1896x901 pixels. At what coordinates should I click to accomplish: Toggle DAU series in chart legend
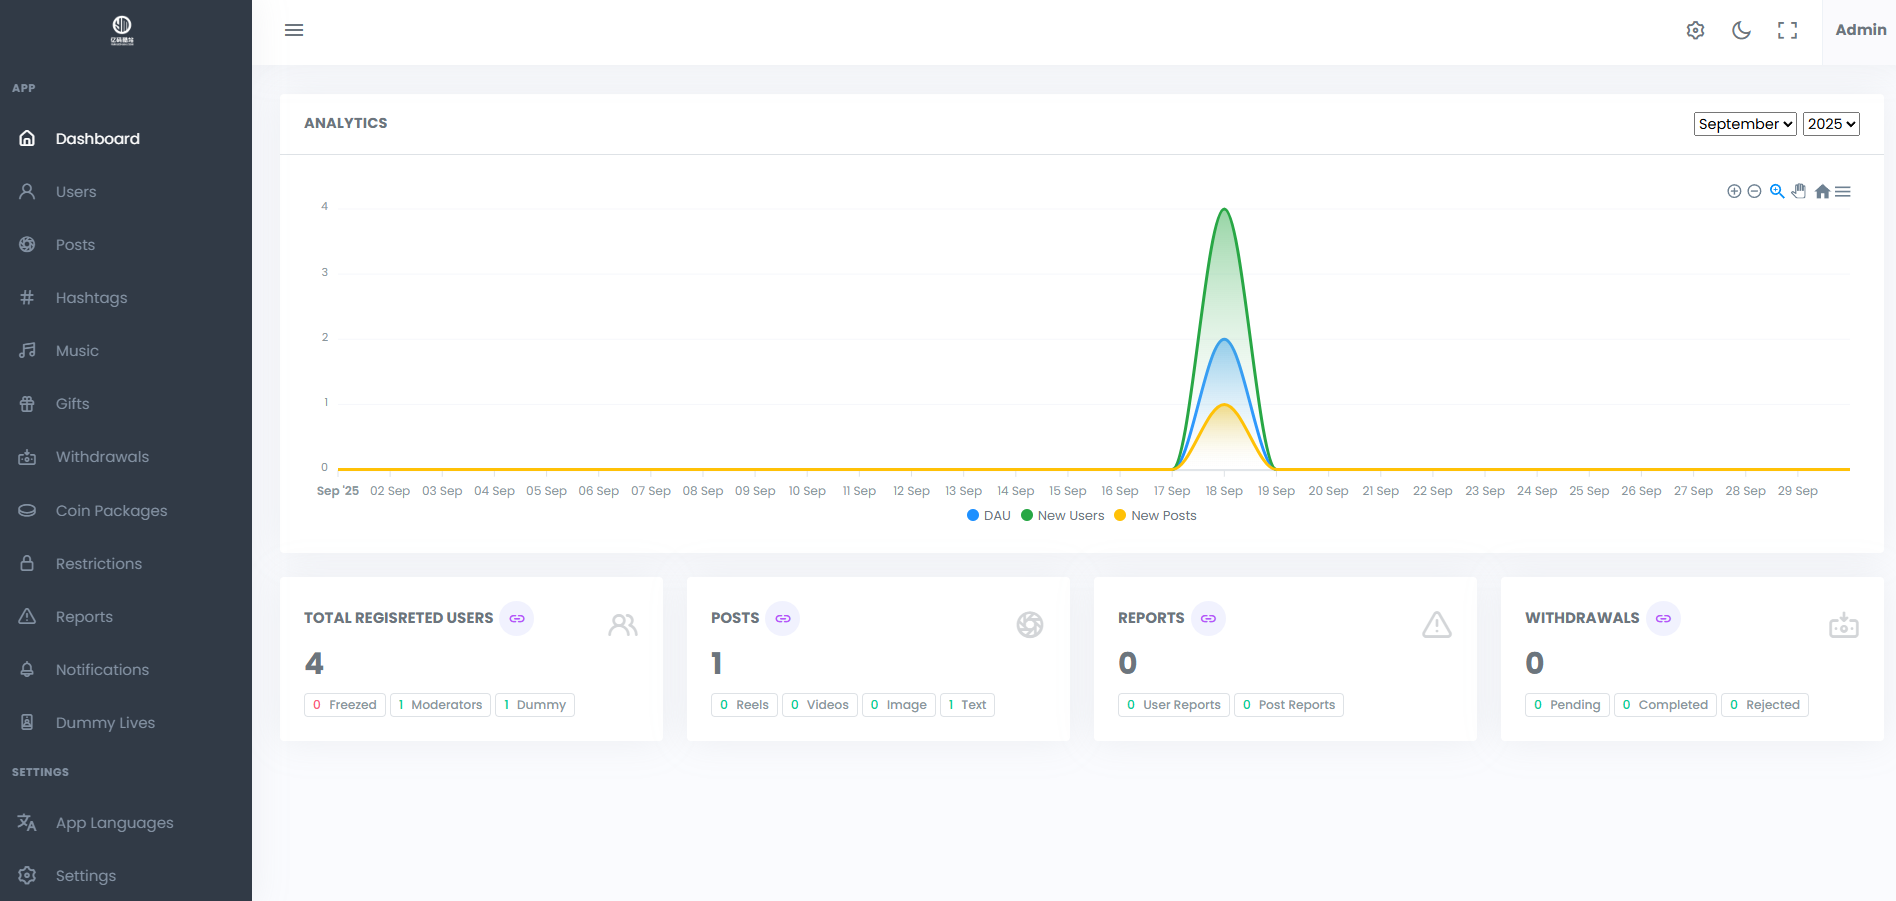click(989, 516)
